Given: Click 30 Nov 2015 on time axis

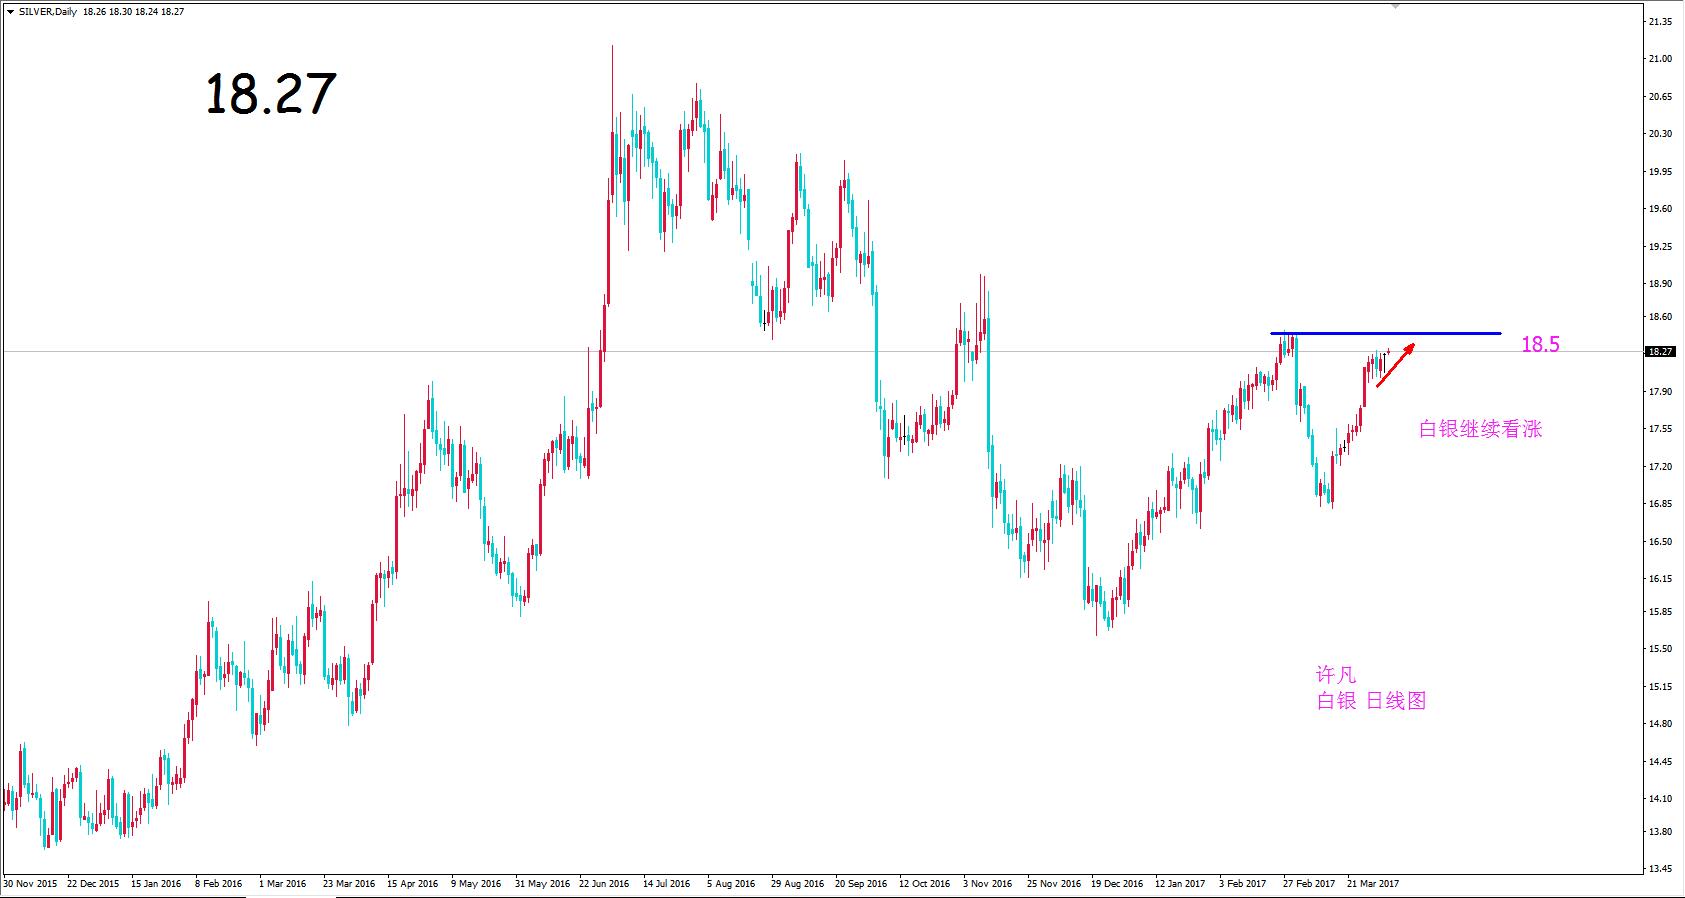Looking at the screenshot, I should (30, 884).
